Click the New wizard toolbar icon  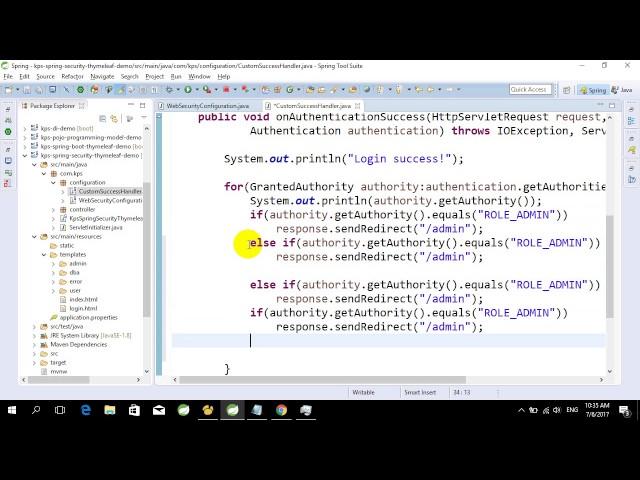pyautogui.click(x=9, y=89)
